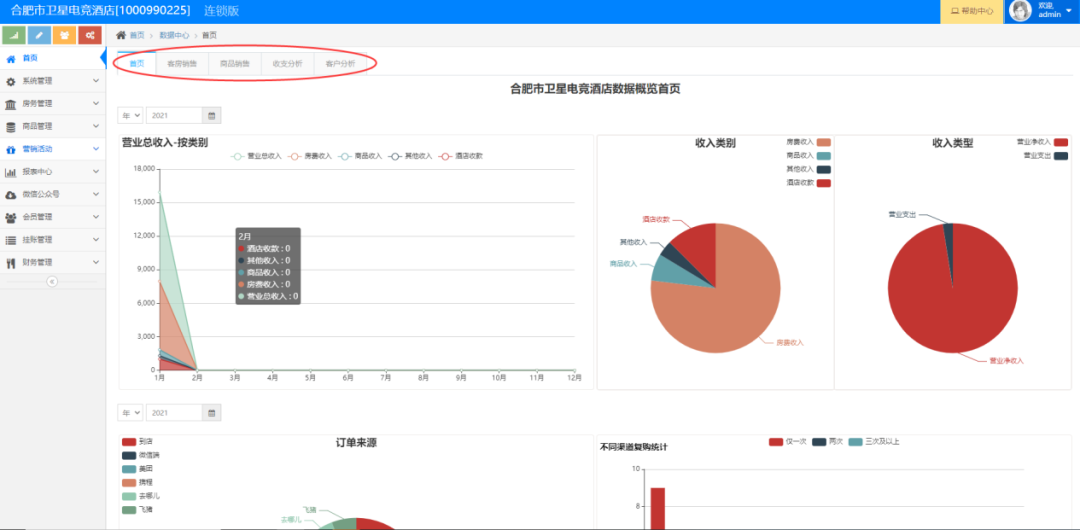
Task: Click 美团 swatch in 订单来源 legend
Action: (129, 469)
